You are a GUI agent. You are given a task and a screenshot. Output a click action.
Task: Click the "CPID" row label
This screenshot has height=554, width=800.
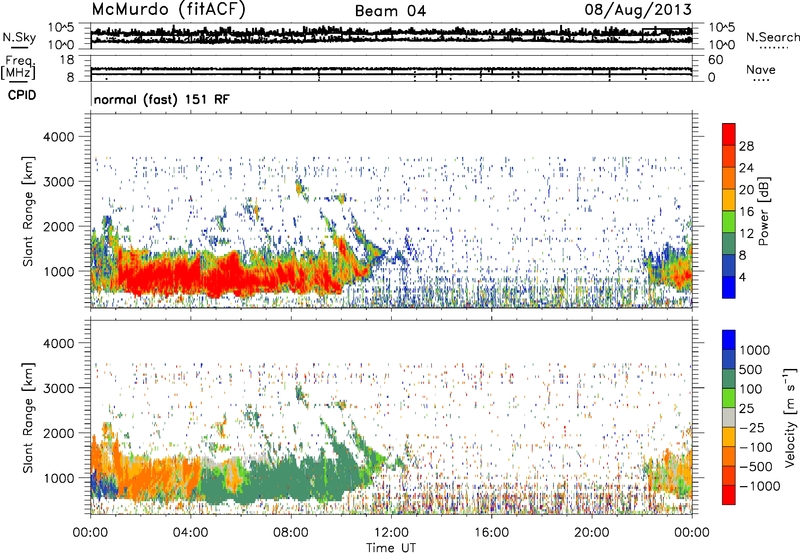click(22, 95)
